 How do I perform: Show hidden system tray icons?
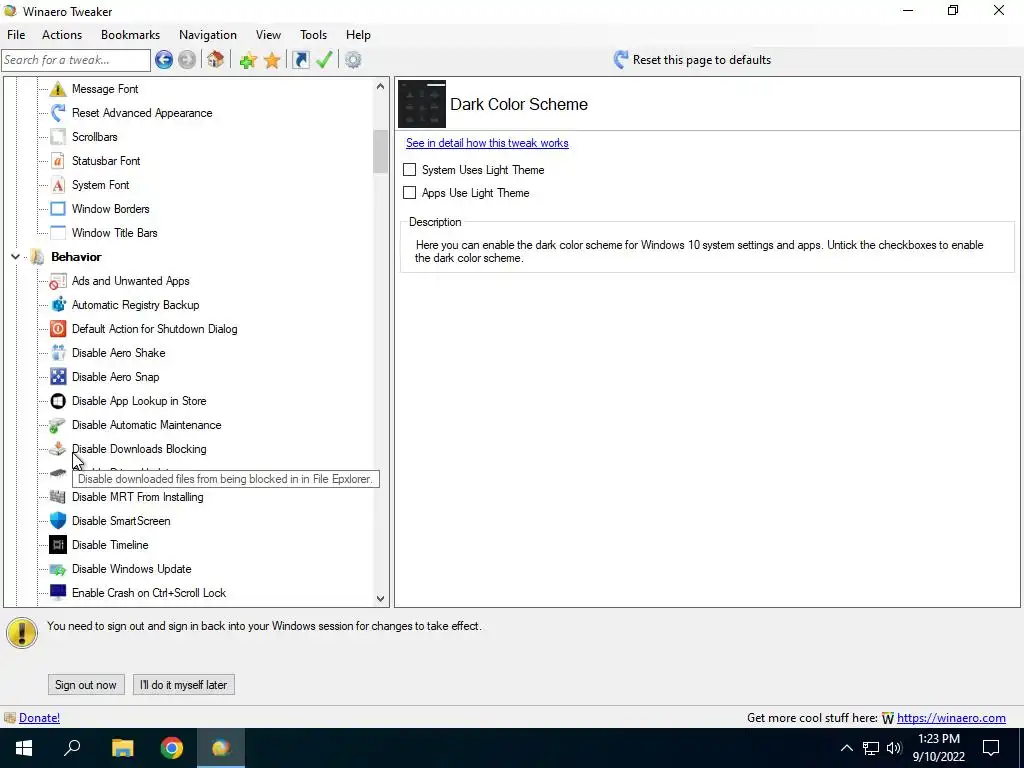click(846, 748)
